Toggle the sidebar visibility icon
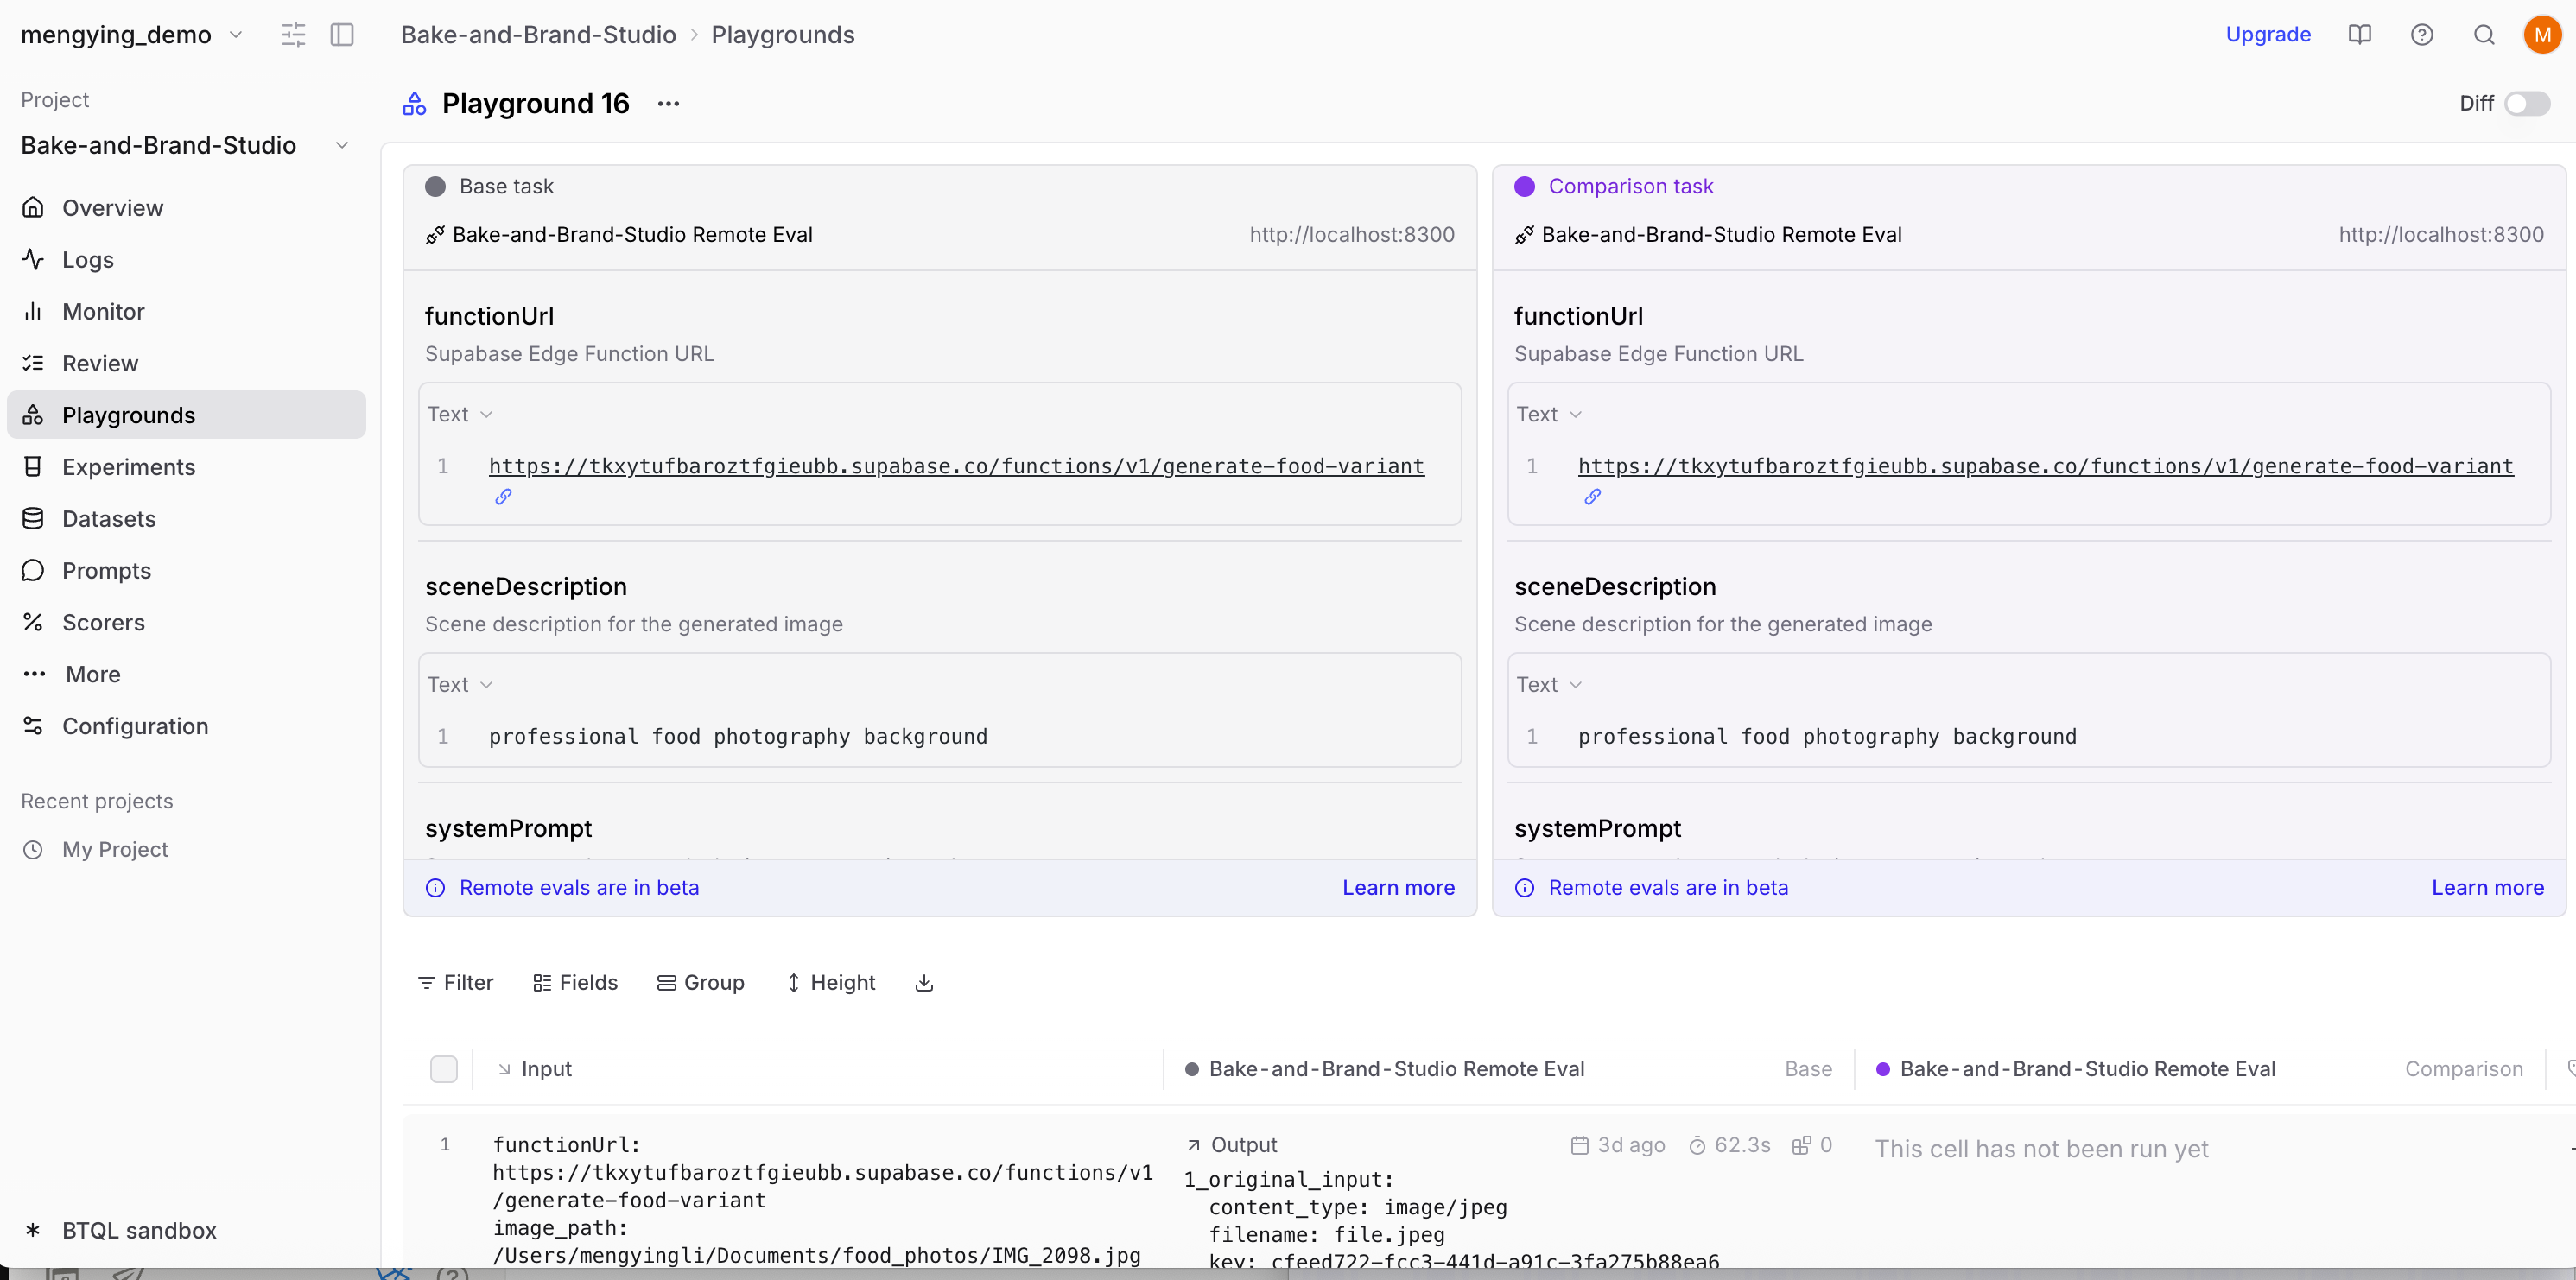The width and height of the screenshot is (2576, 1280). (x=343, y=33)
